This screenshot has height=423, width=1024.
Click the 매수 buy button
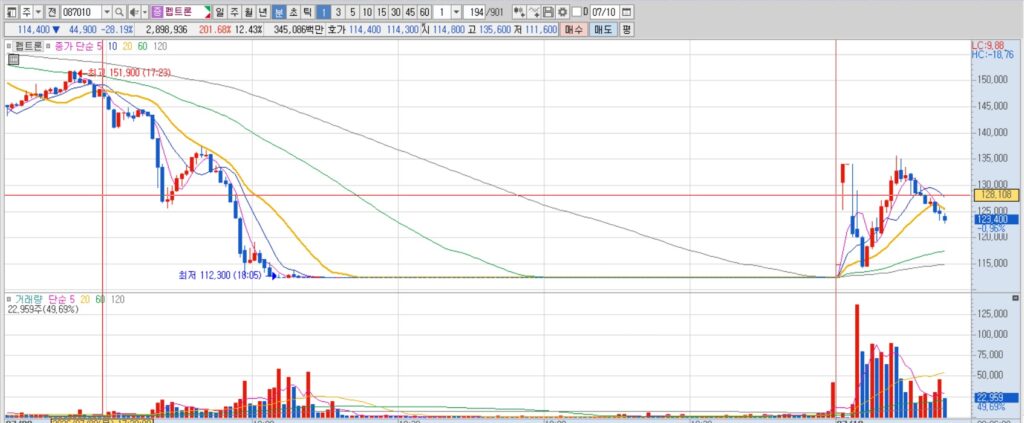(x=574, y=29)
